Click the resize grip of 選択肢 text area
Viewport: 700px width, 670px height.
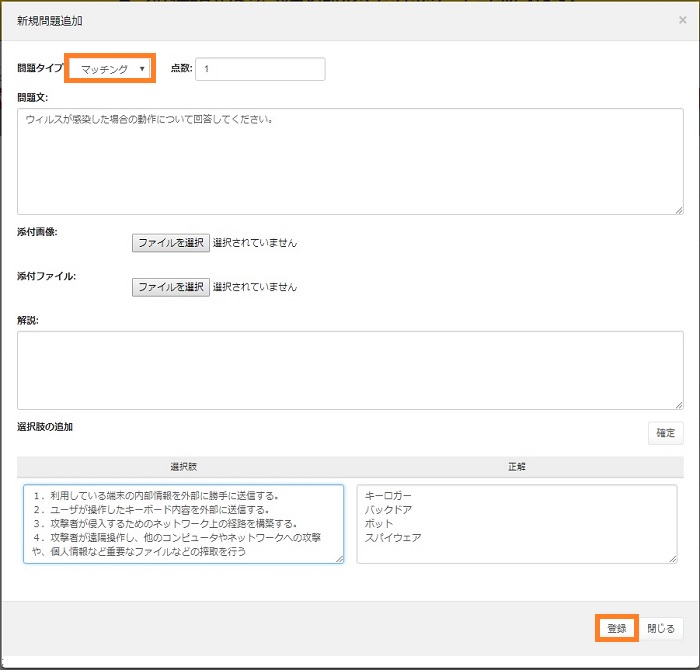click(339, 558)
